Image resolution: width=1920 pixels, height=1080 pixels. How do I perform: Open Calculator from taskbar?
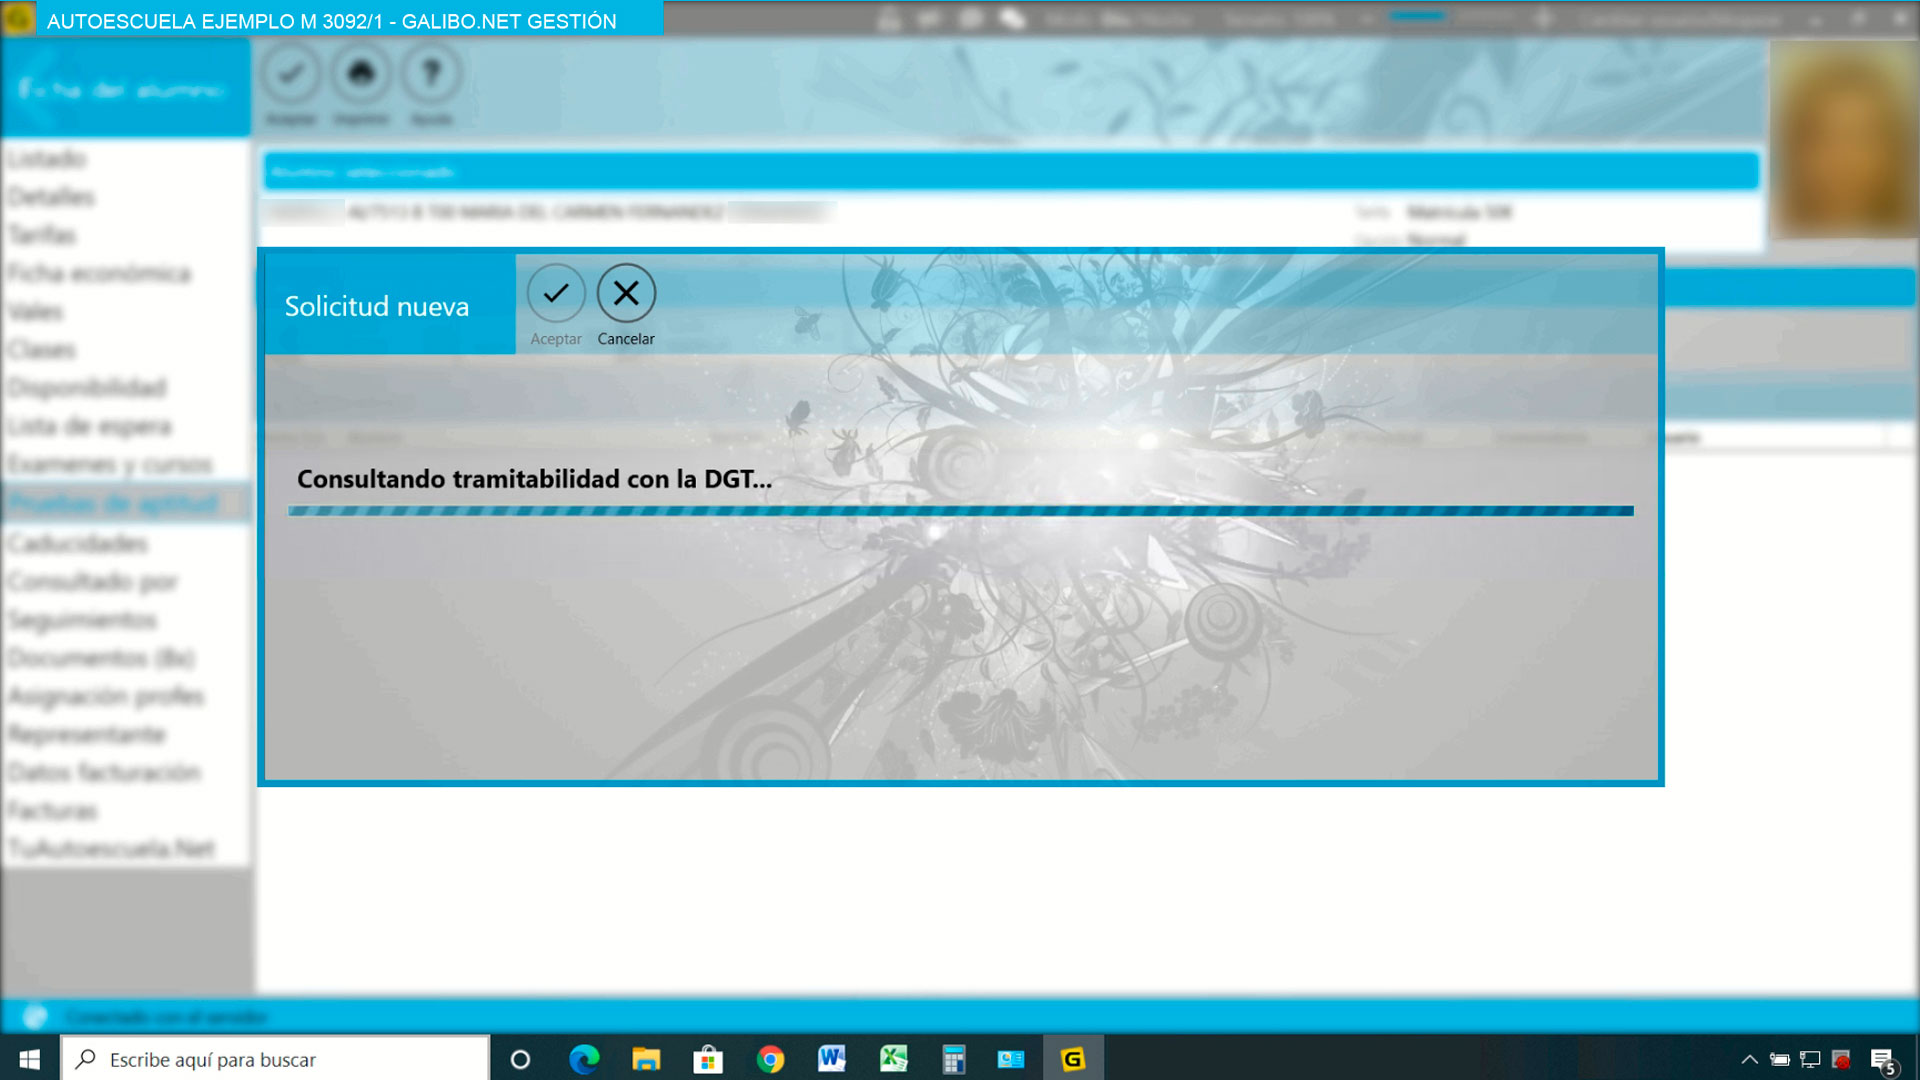click(x=954, y=1059)
